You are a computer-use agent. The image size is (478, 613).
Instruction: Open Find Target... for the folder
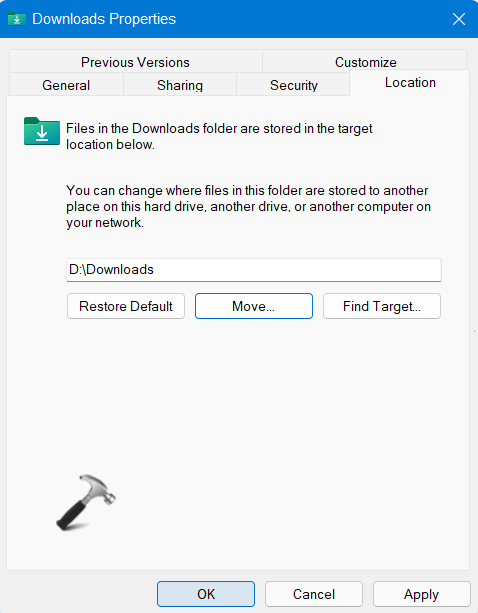coord(382,306)
